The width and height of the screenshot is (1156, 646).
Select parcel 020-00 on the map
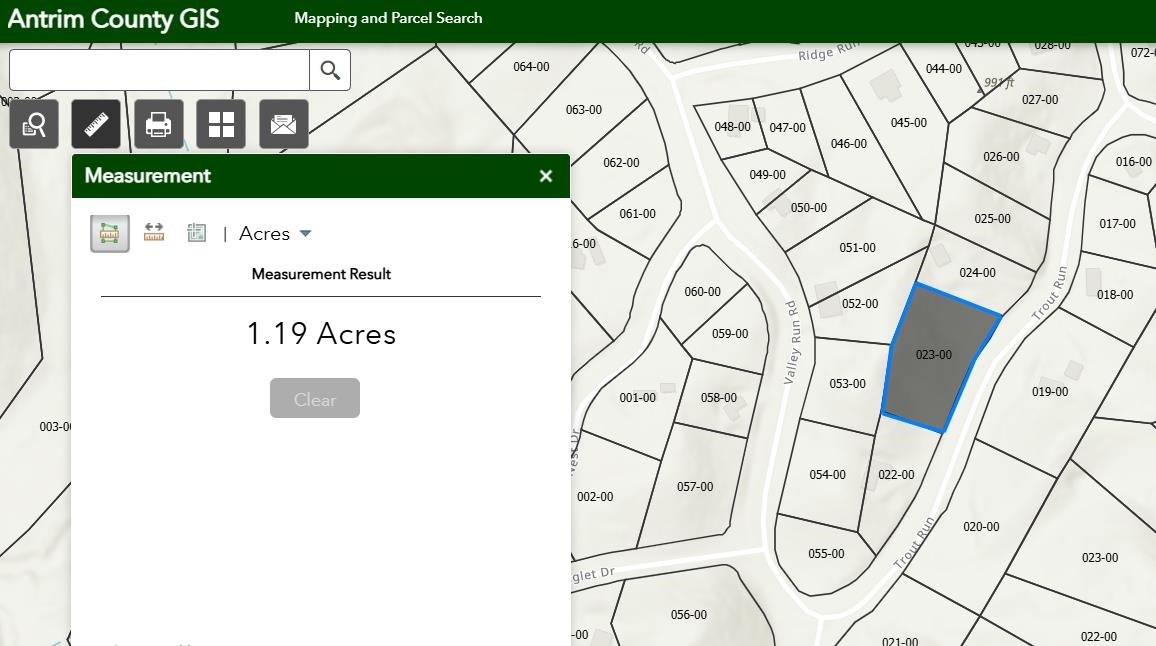click(x=981, y=527)
